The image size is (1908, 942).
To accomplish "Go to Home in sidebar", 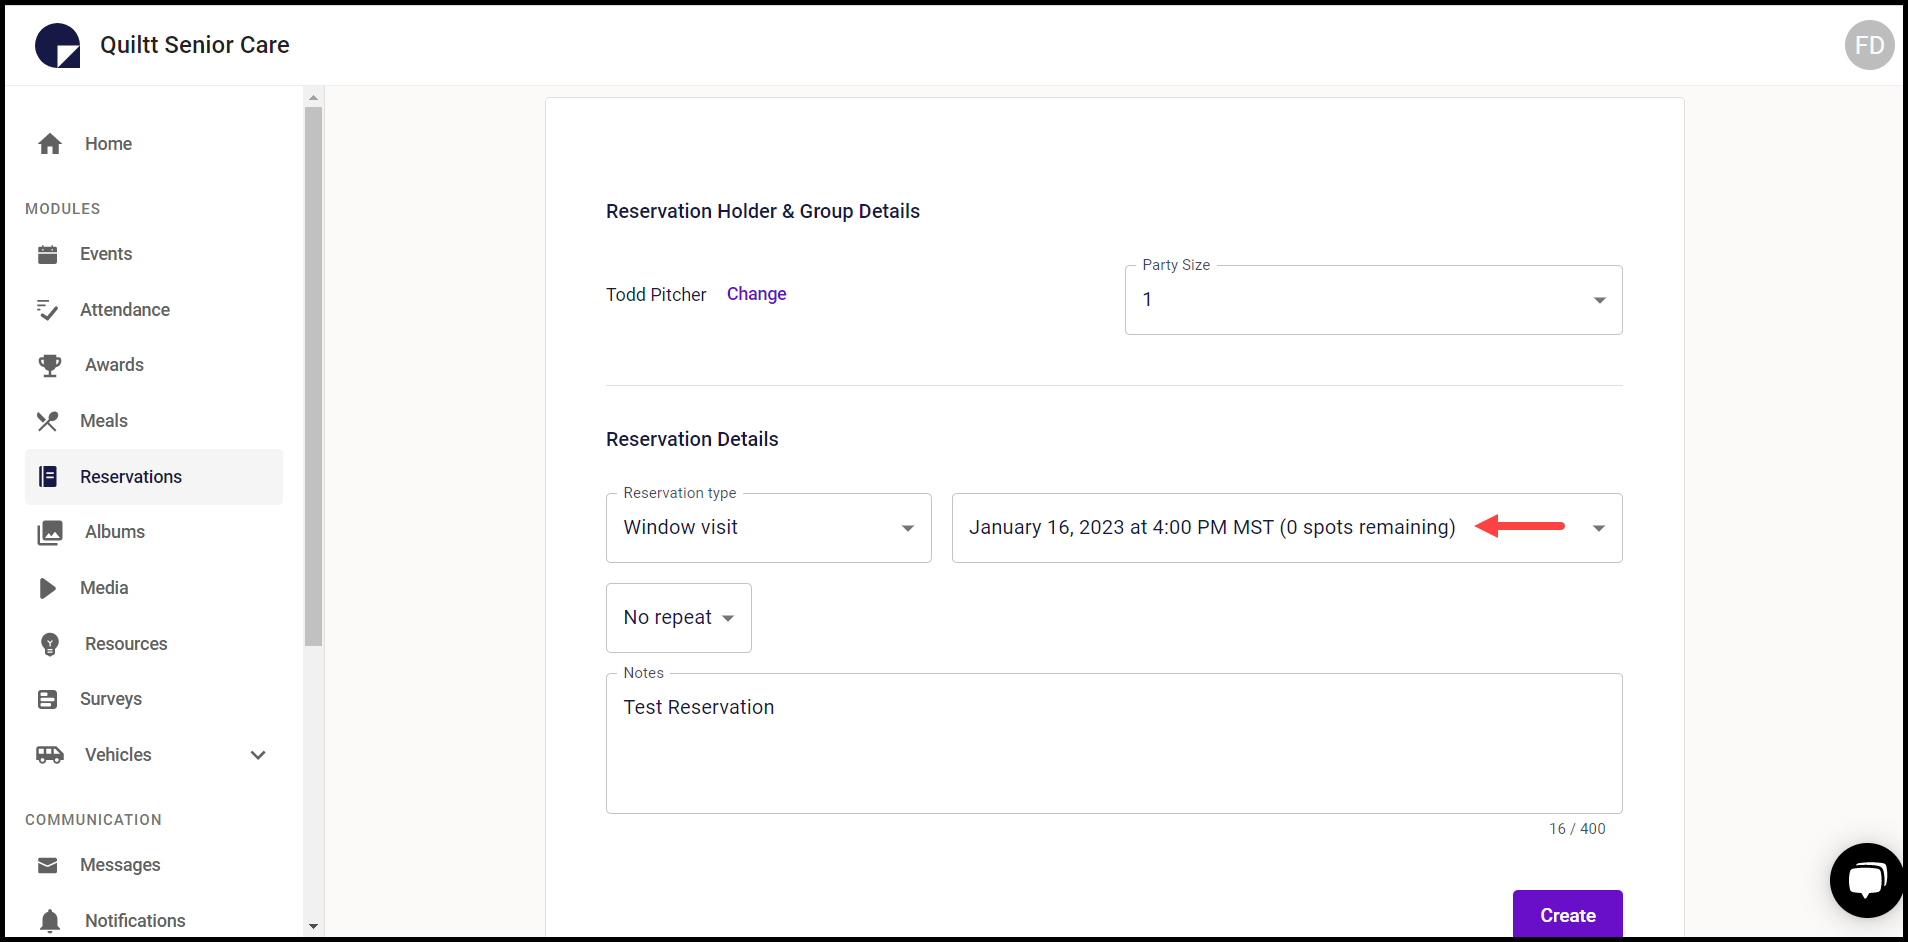I will (x=154, y=144).
